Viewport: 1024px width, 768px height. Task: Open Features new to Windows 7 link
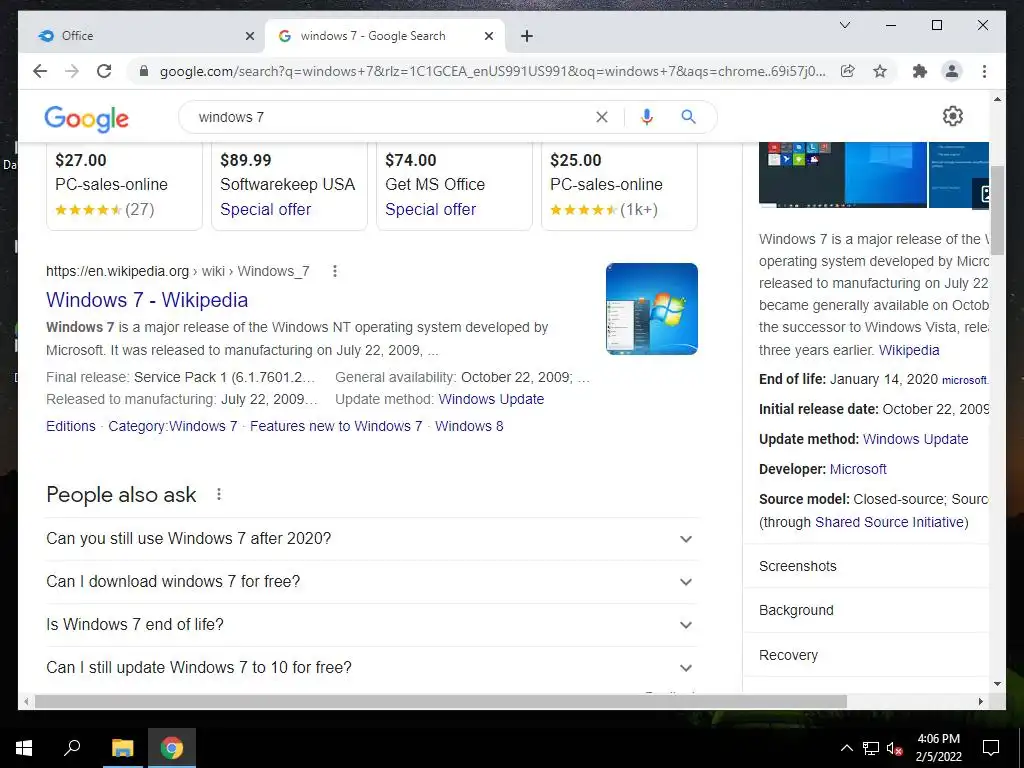[336, 426]
